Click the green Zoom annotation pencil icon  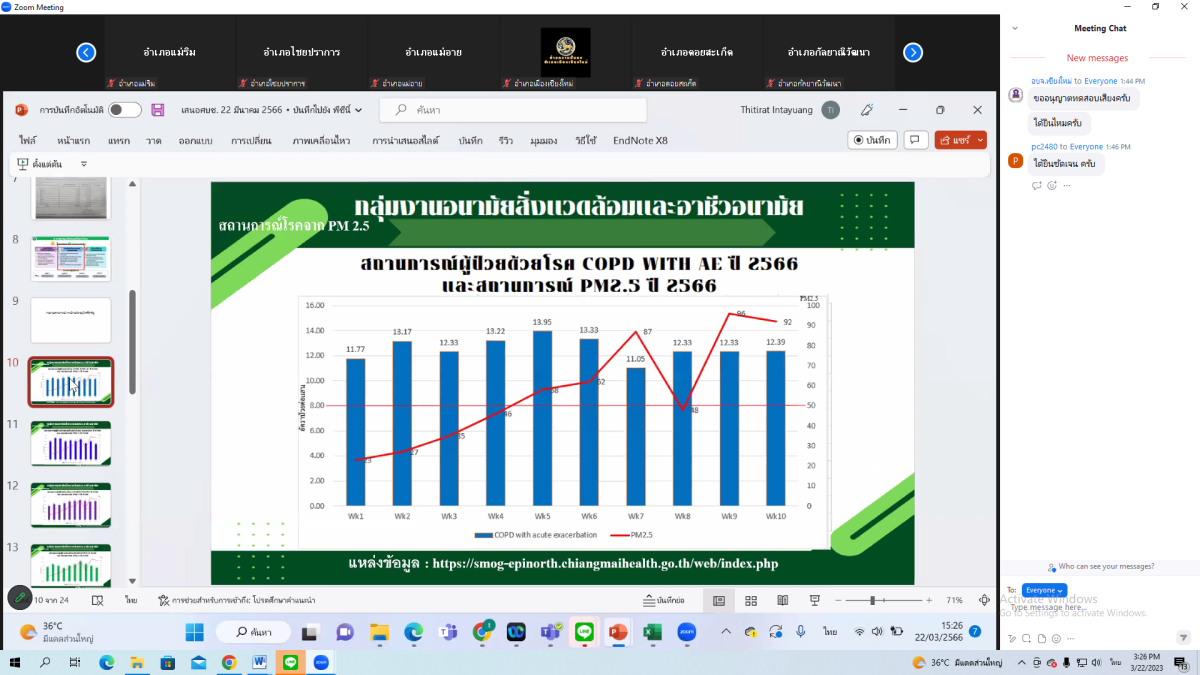18,597
